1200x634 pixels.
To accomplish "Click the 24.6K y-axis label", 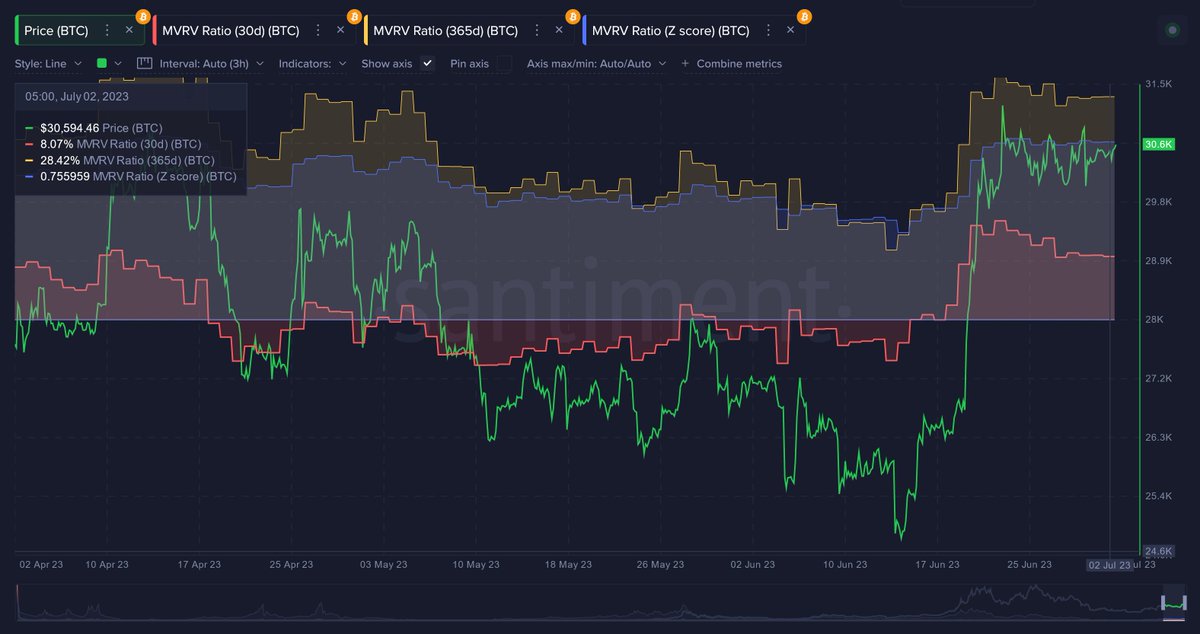I will point(1159,551).
